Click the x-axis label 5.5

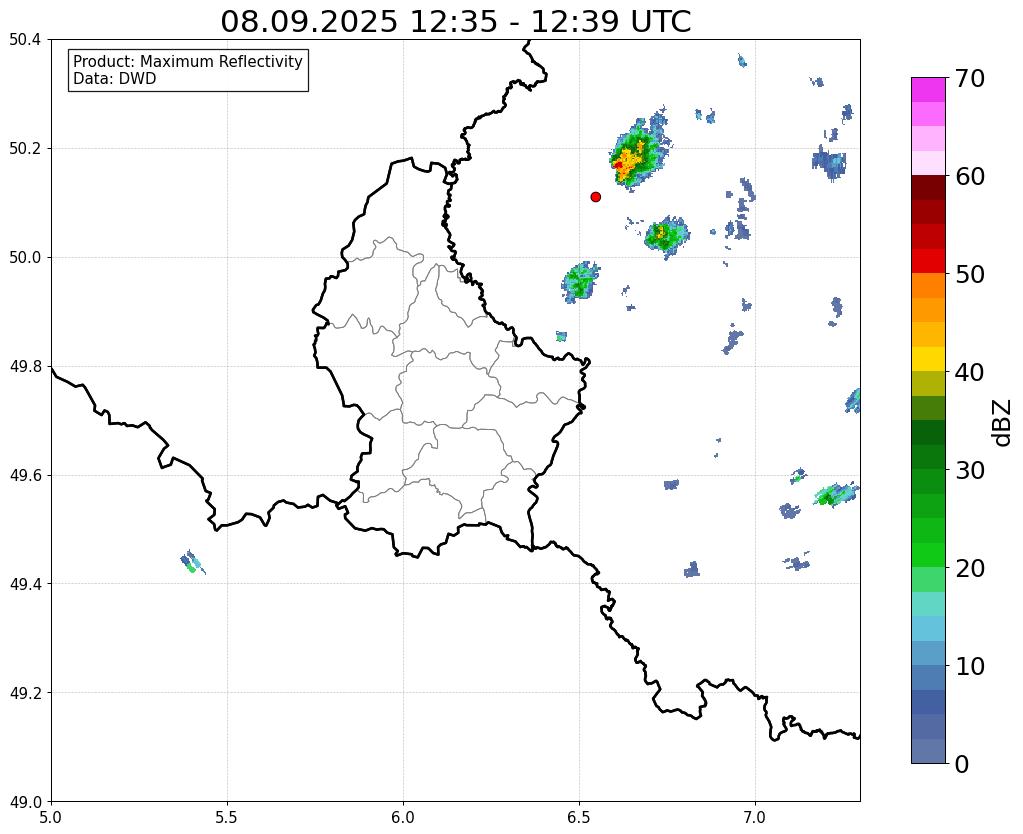pyautogui.click(x=227, y=817)
